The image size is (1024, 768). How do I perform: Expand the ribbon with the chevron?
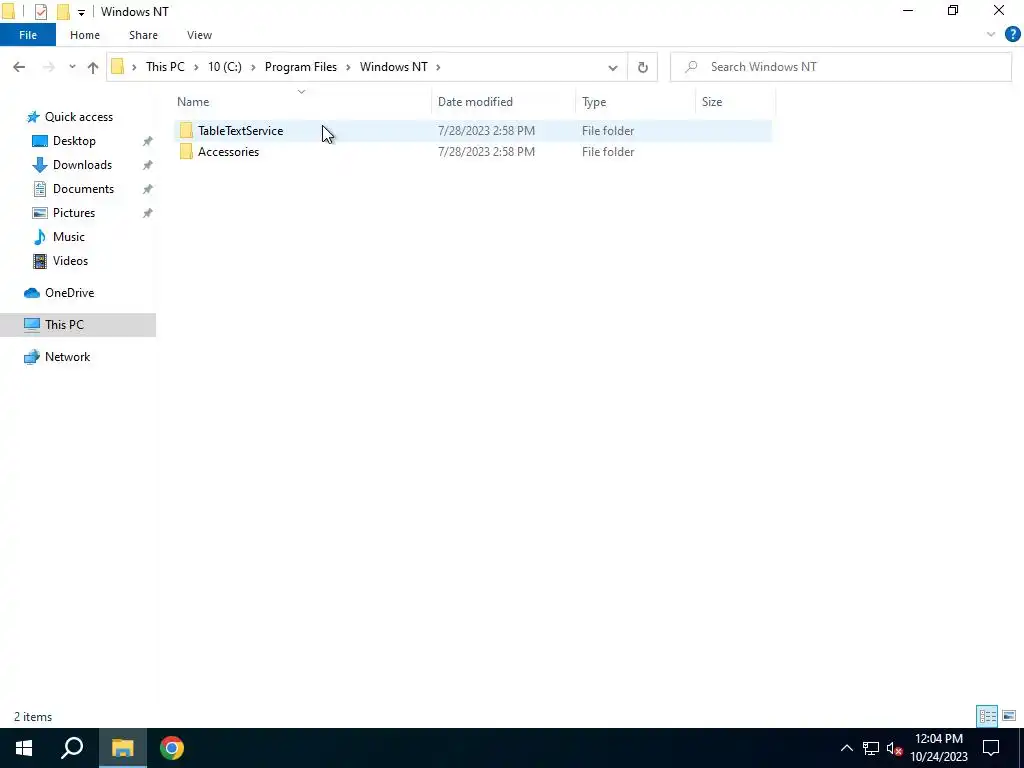(x=991, y=35)
